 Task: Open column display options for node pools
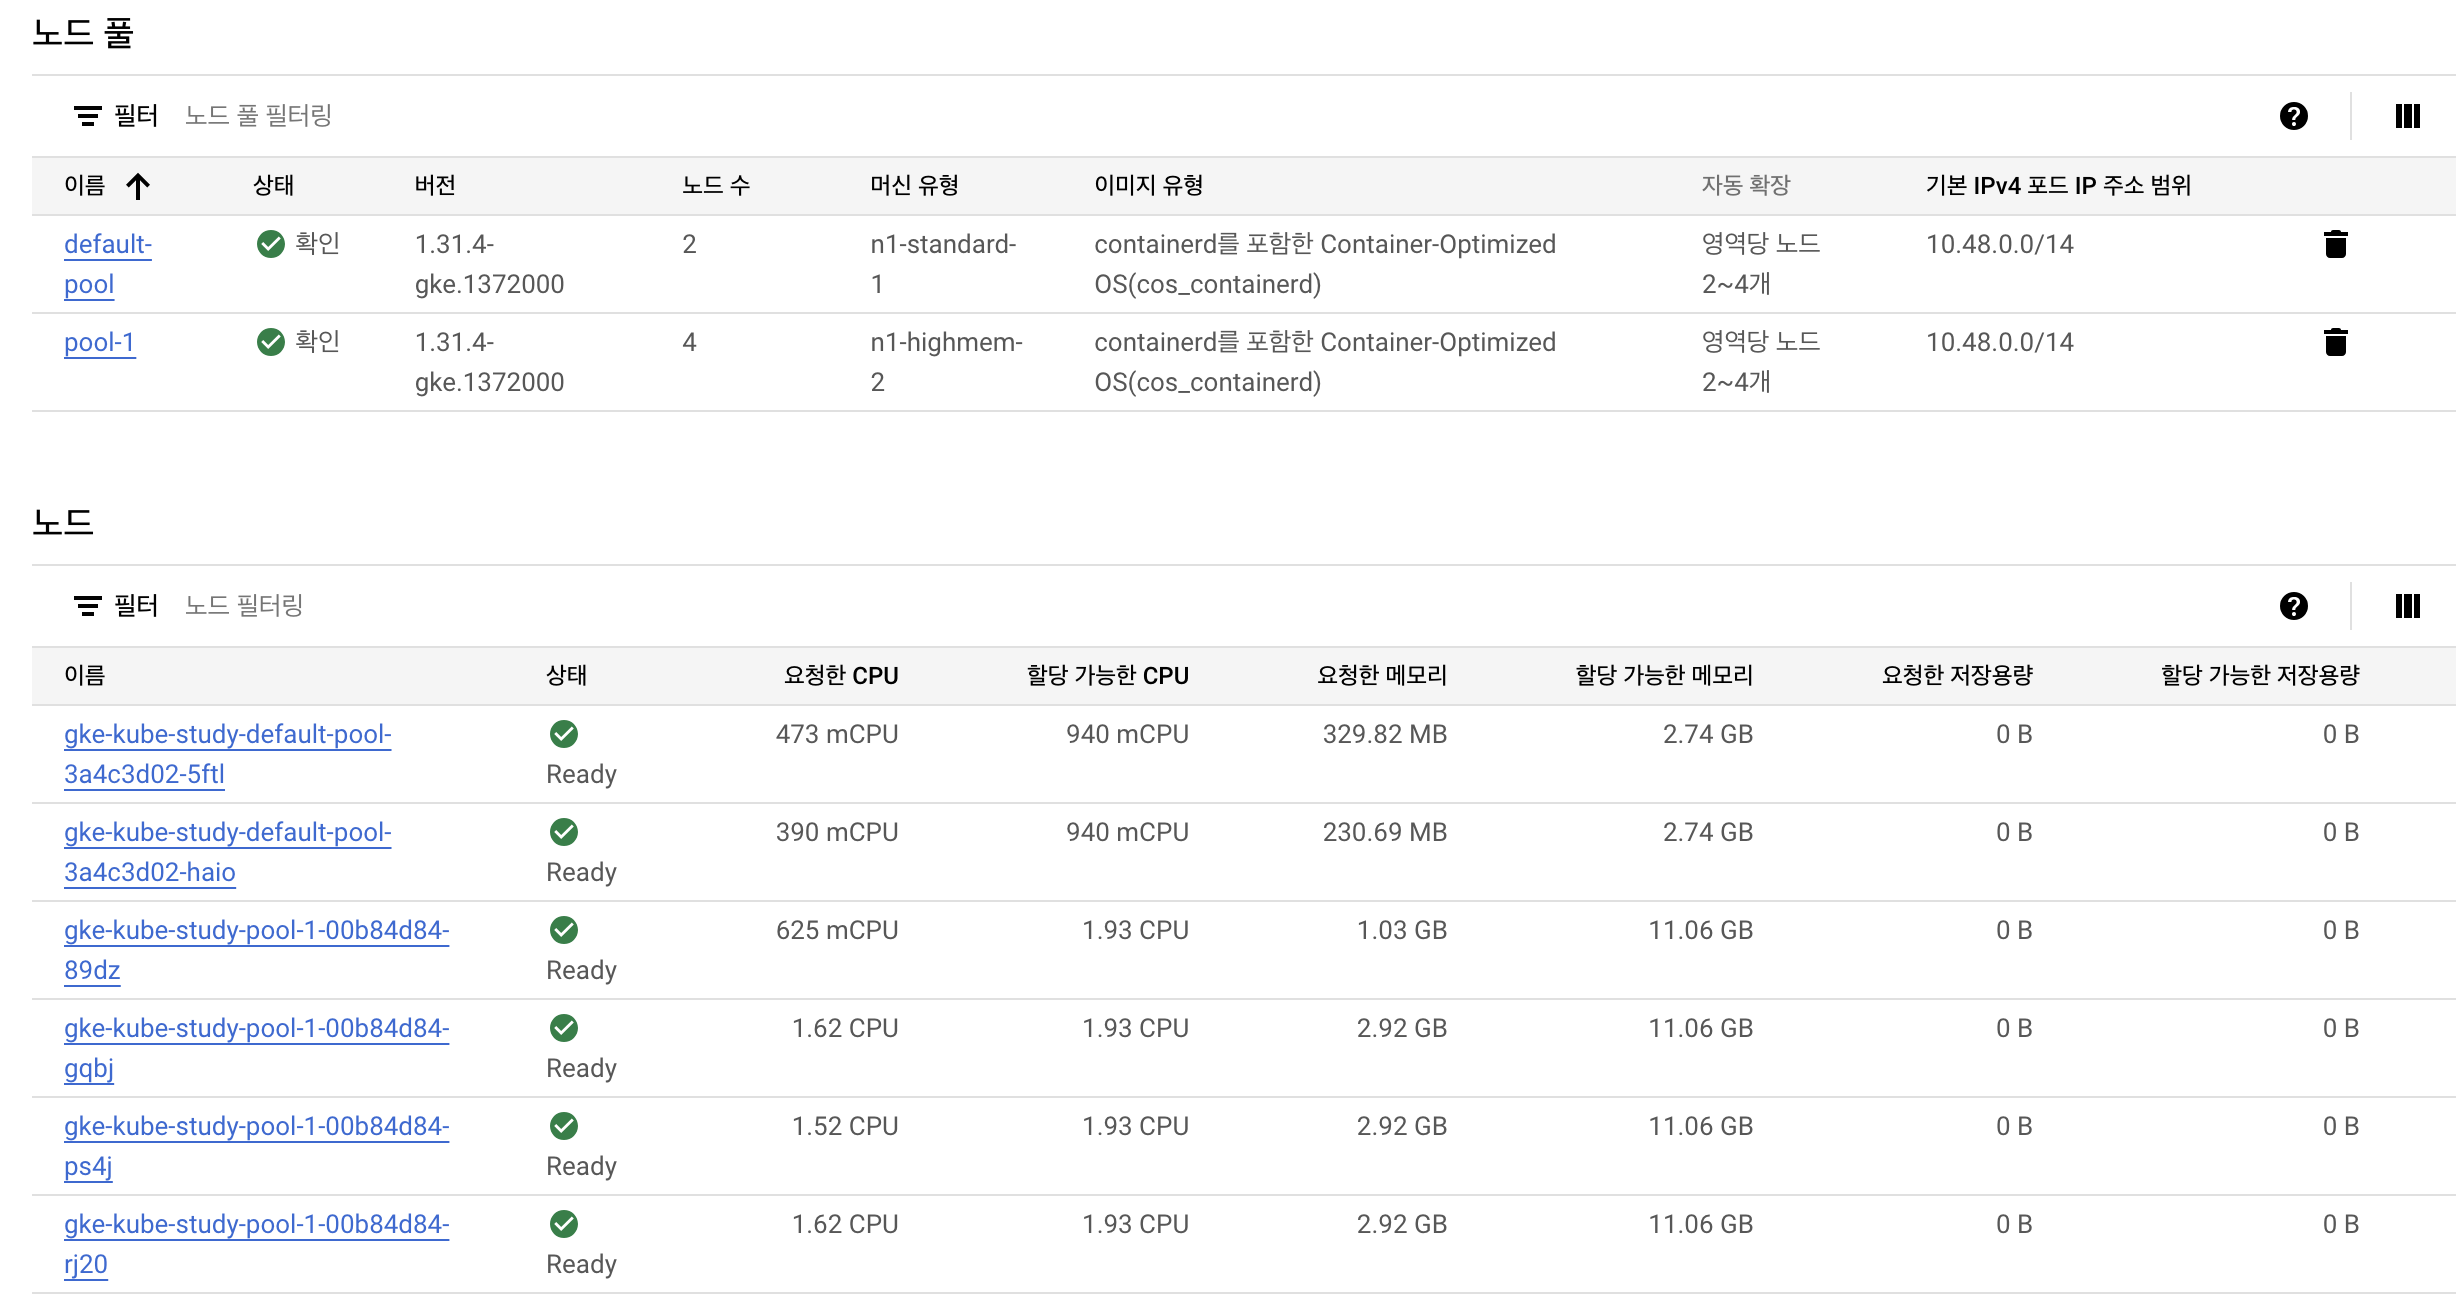tap(2407, 116)
